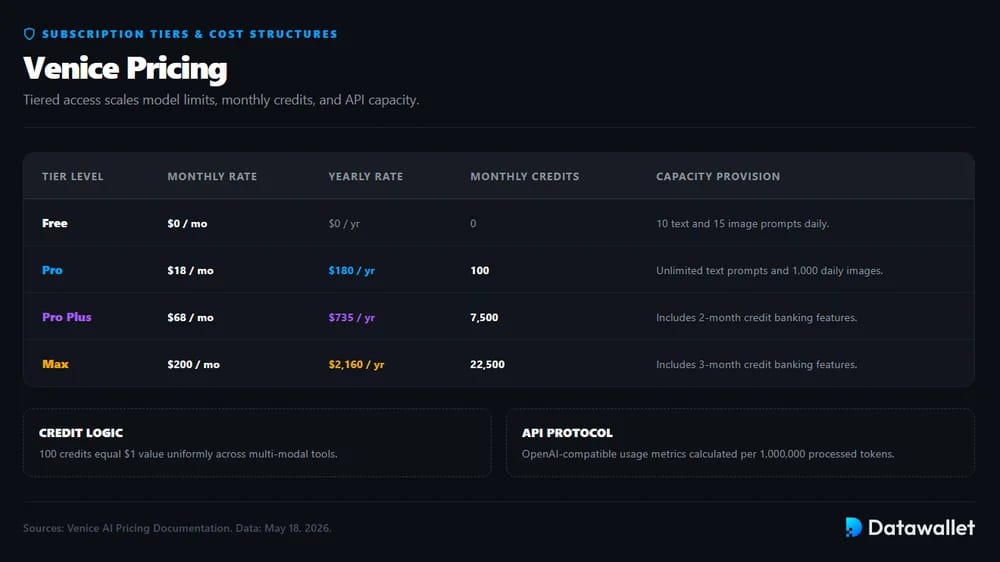Click the $0 / mo monthly rate
Screen dimensions: 1000x562
(188, 224)
